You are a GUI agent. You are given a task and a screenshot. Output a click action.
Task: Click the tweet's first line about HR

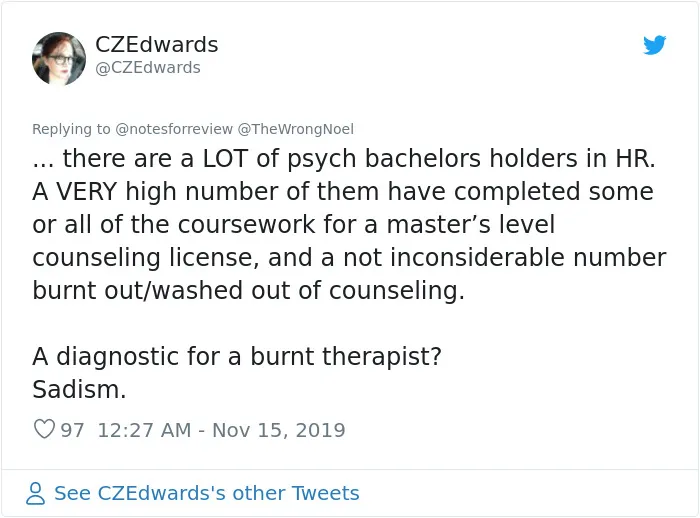(344, 159)
